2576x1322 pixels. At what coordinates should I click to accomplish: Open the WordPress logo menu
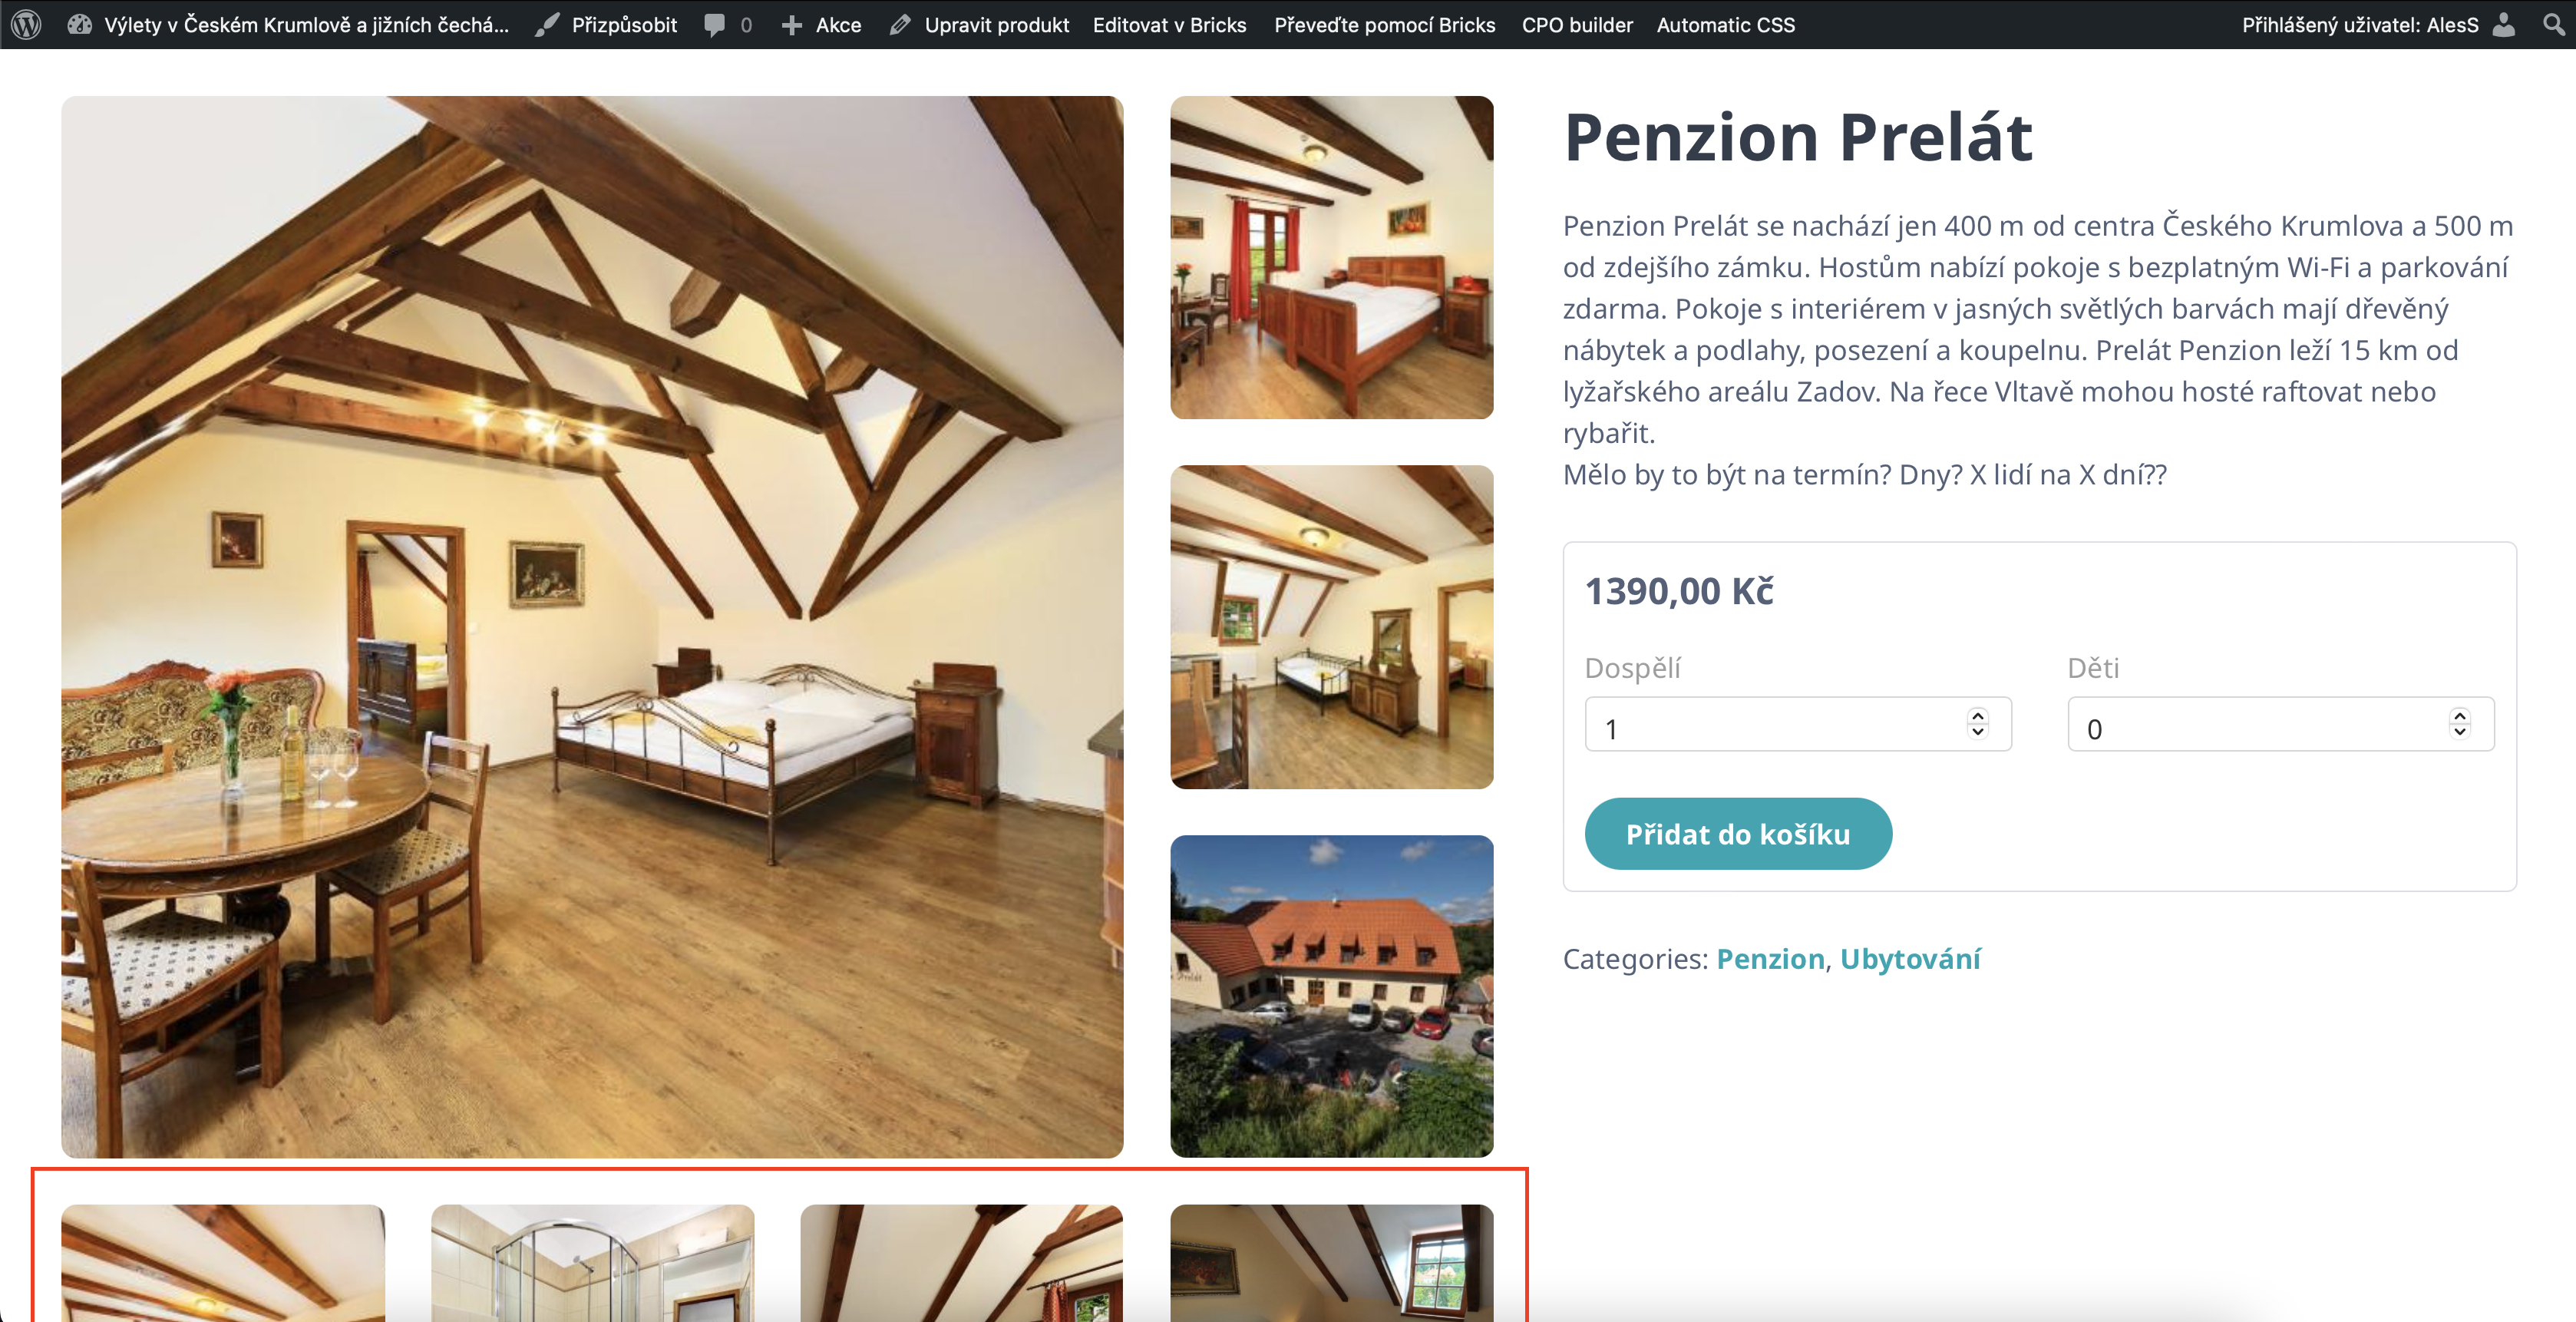coord(26,24)
